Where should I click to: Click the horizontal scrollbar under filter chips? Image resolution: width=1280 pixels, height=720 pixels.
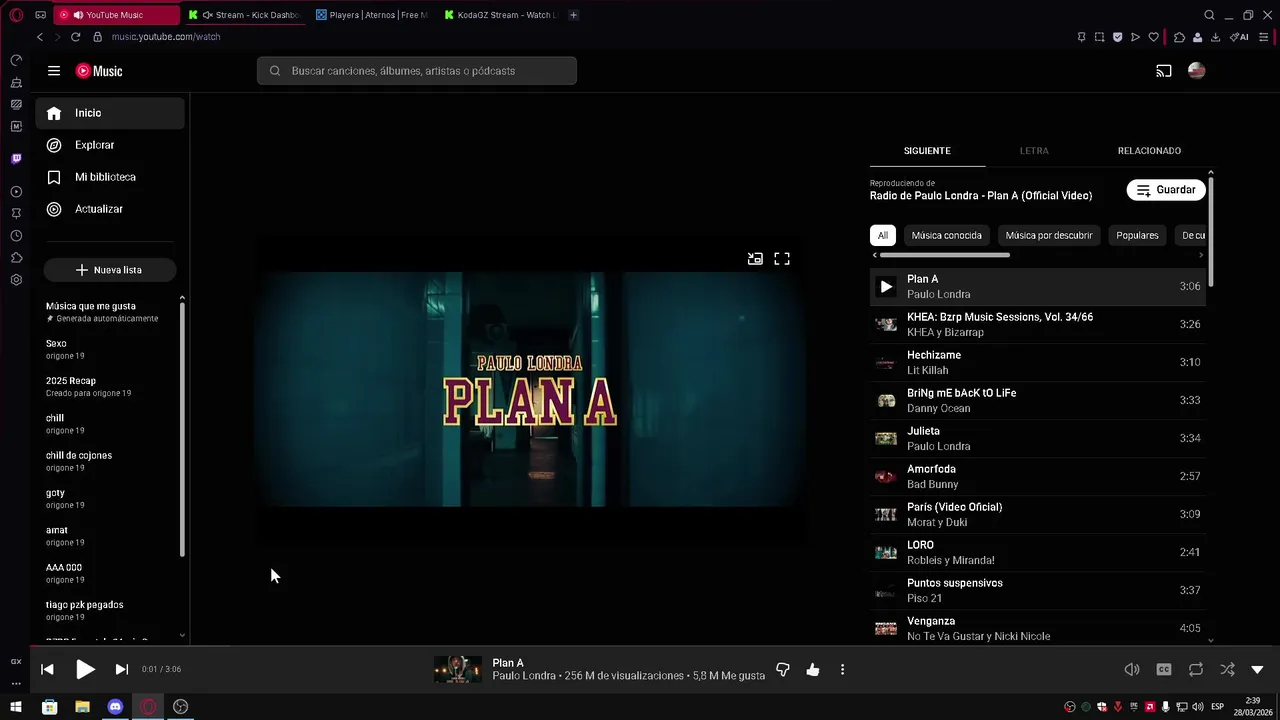pos(945,255)
